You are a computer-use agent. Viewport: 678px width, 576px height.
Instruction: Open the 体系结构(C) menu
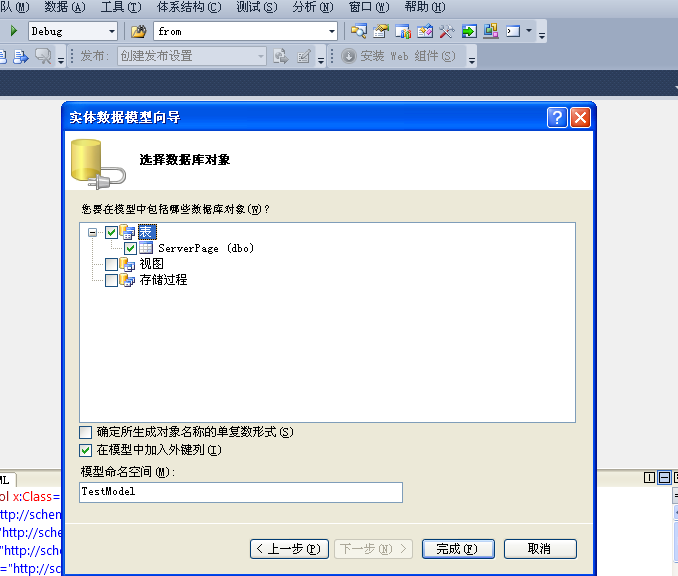pos(189,7)
